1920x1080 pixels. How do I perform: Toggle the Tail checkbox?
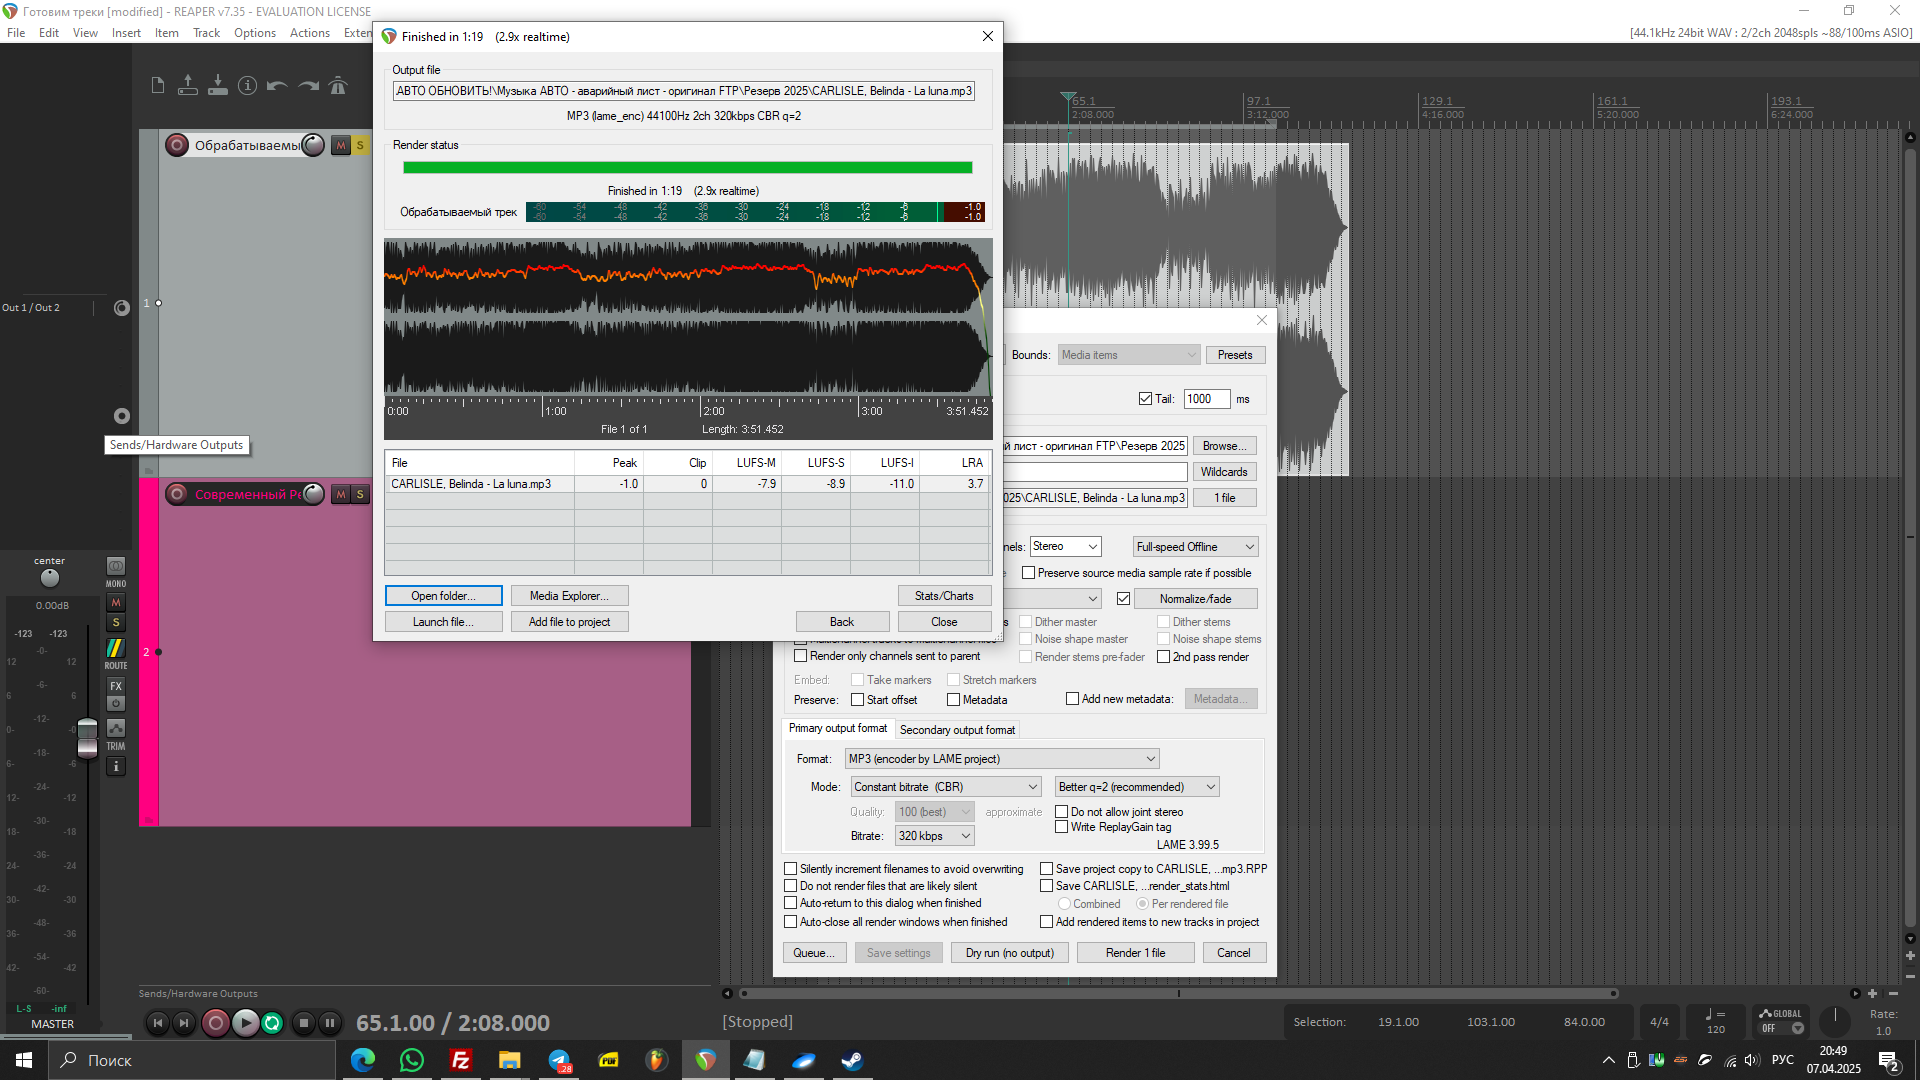point(1145,399)
